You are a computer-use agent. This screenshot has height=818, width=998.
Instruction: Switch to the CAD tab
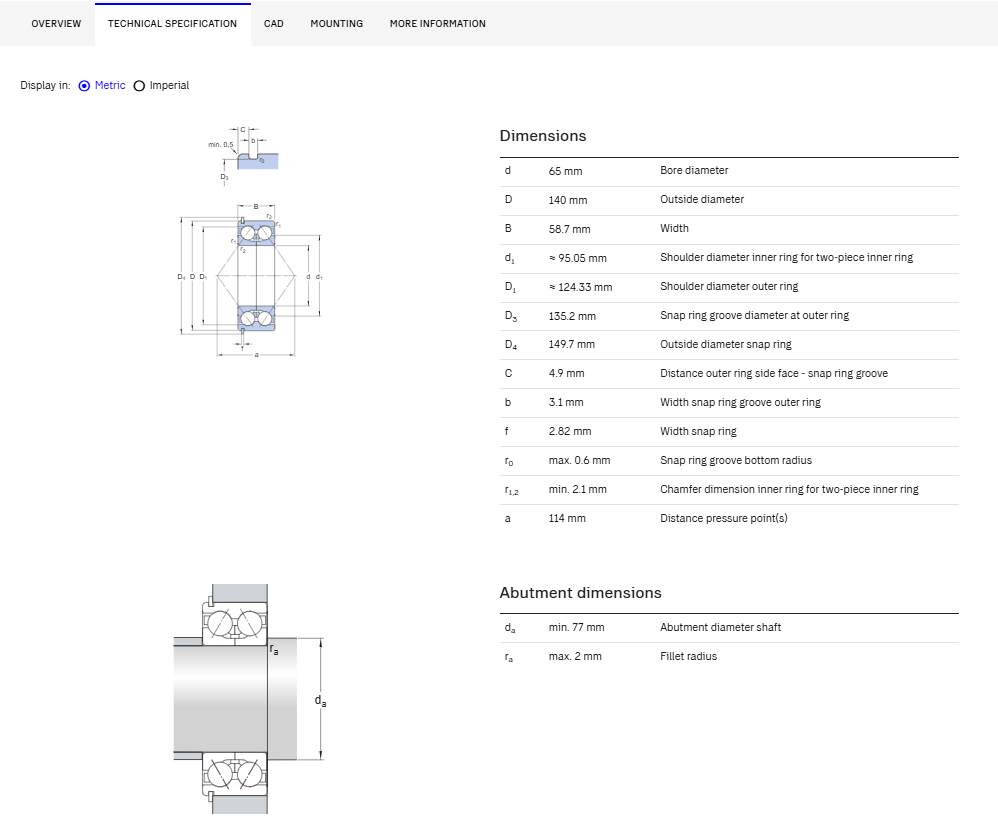274,24
